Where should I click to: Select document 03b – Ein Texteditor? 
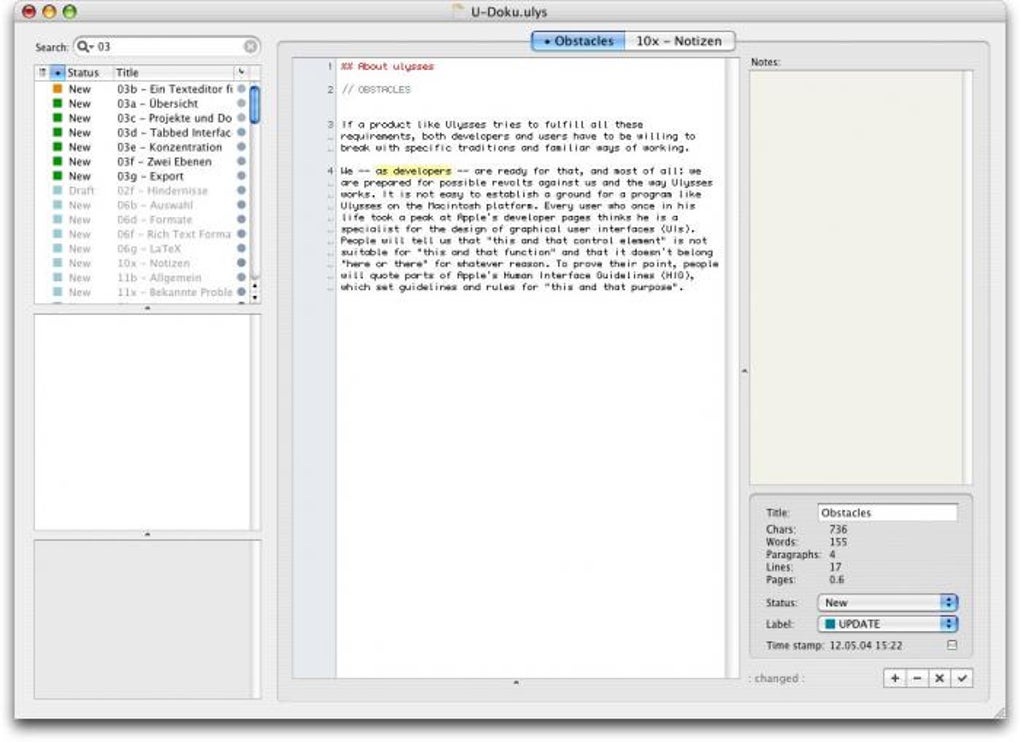click(142, 88)
